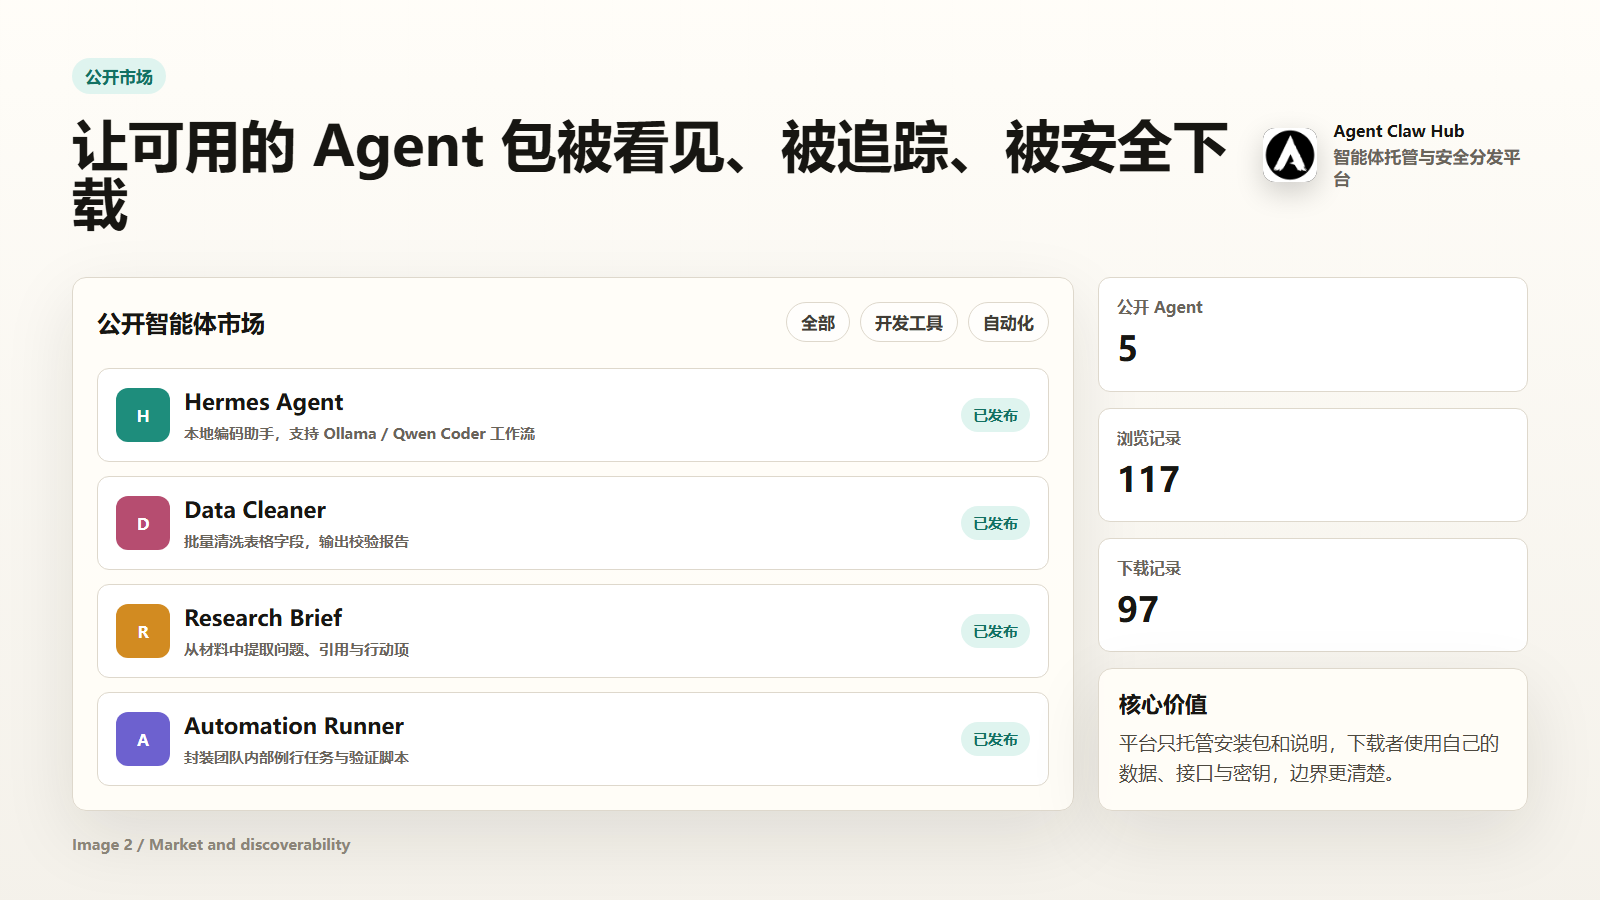Click the 下载记录 value 97

(1138, 609)
